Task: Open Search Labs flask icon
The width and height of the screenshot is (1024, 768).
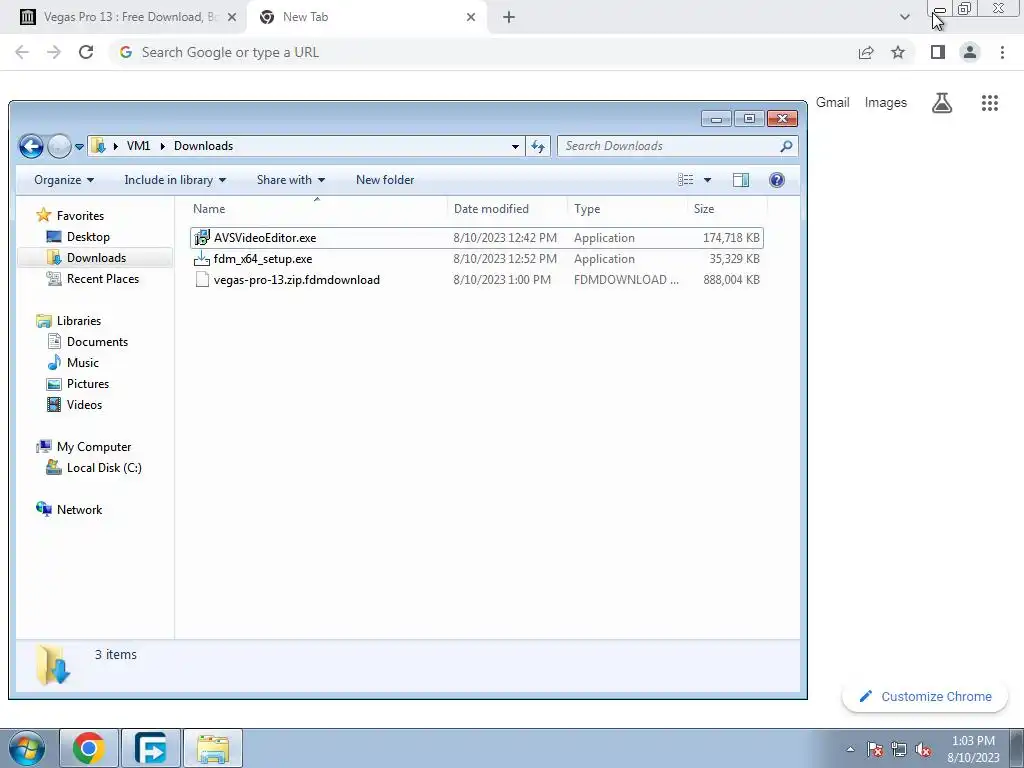Action: pyautogui.click(x=942, y=103)
